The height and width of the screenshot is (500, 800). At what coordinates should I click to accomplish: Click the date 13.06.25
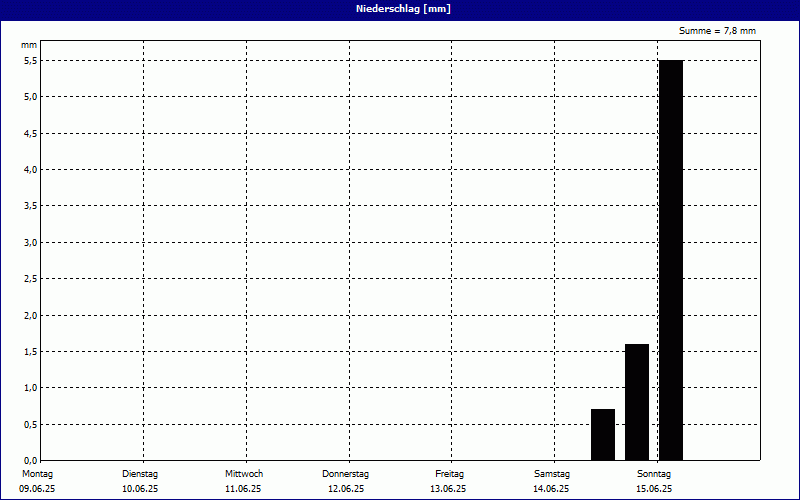pyautogui.click(x=448, y=489)
